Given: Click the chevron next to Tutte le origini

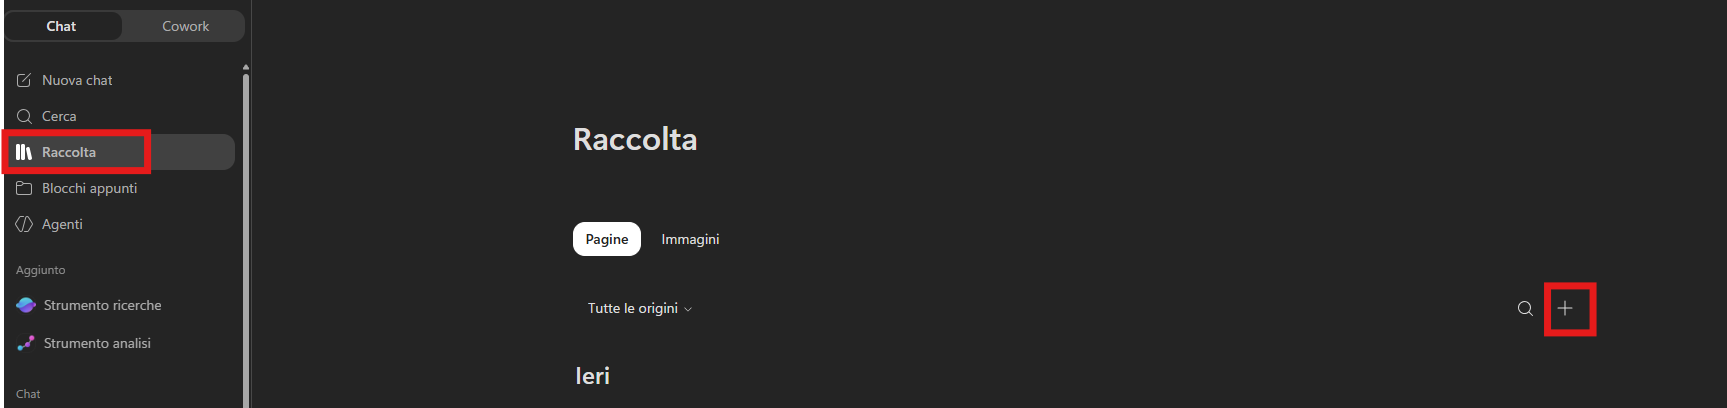Looking at the screenshot, I should pos(688,309).
